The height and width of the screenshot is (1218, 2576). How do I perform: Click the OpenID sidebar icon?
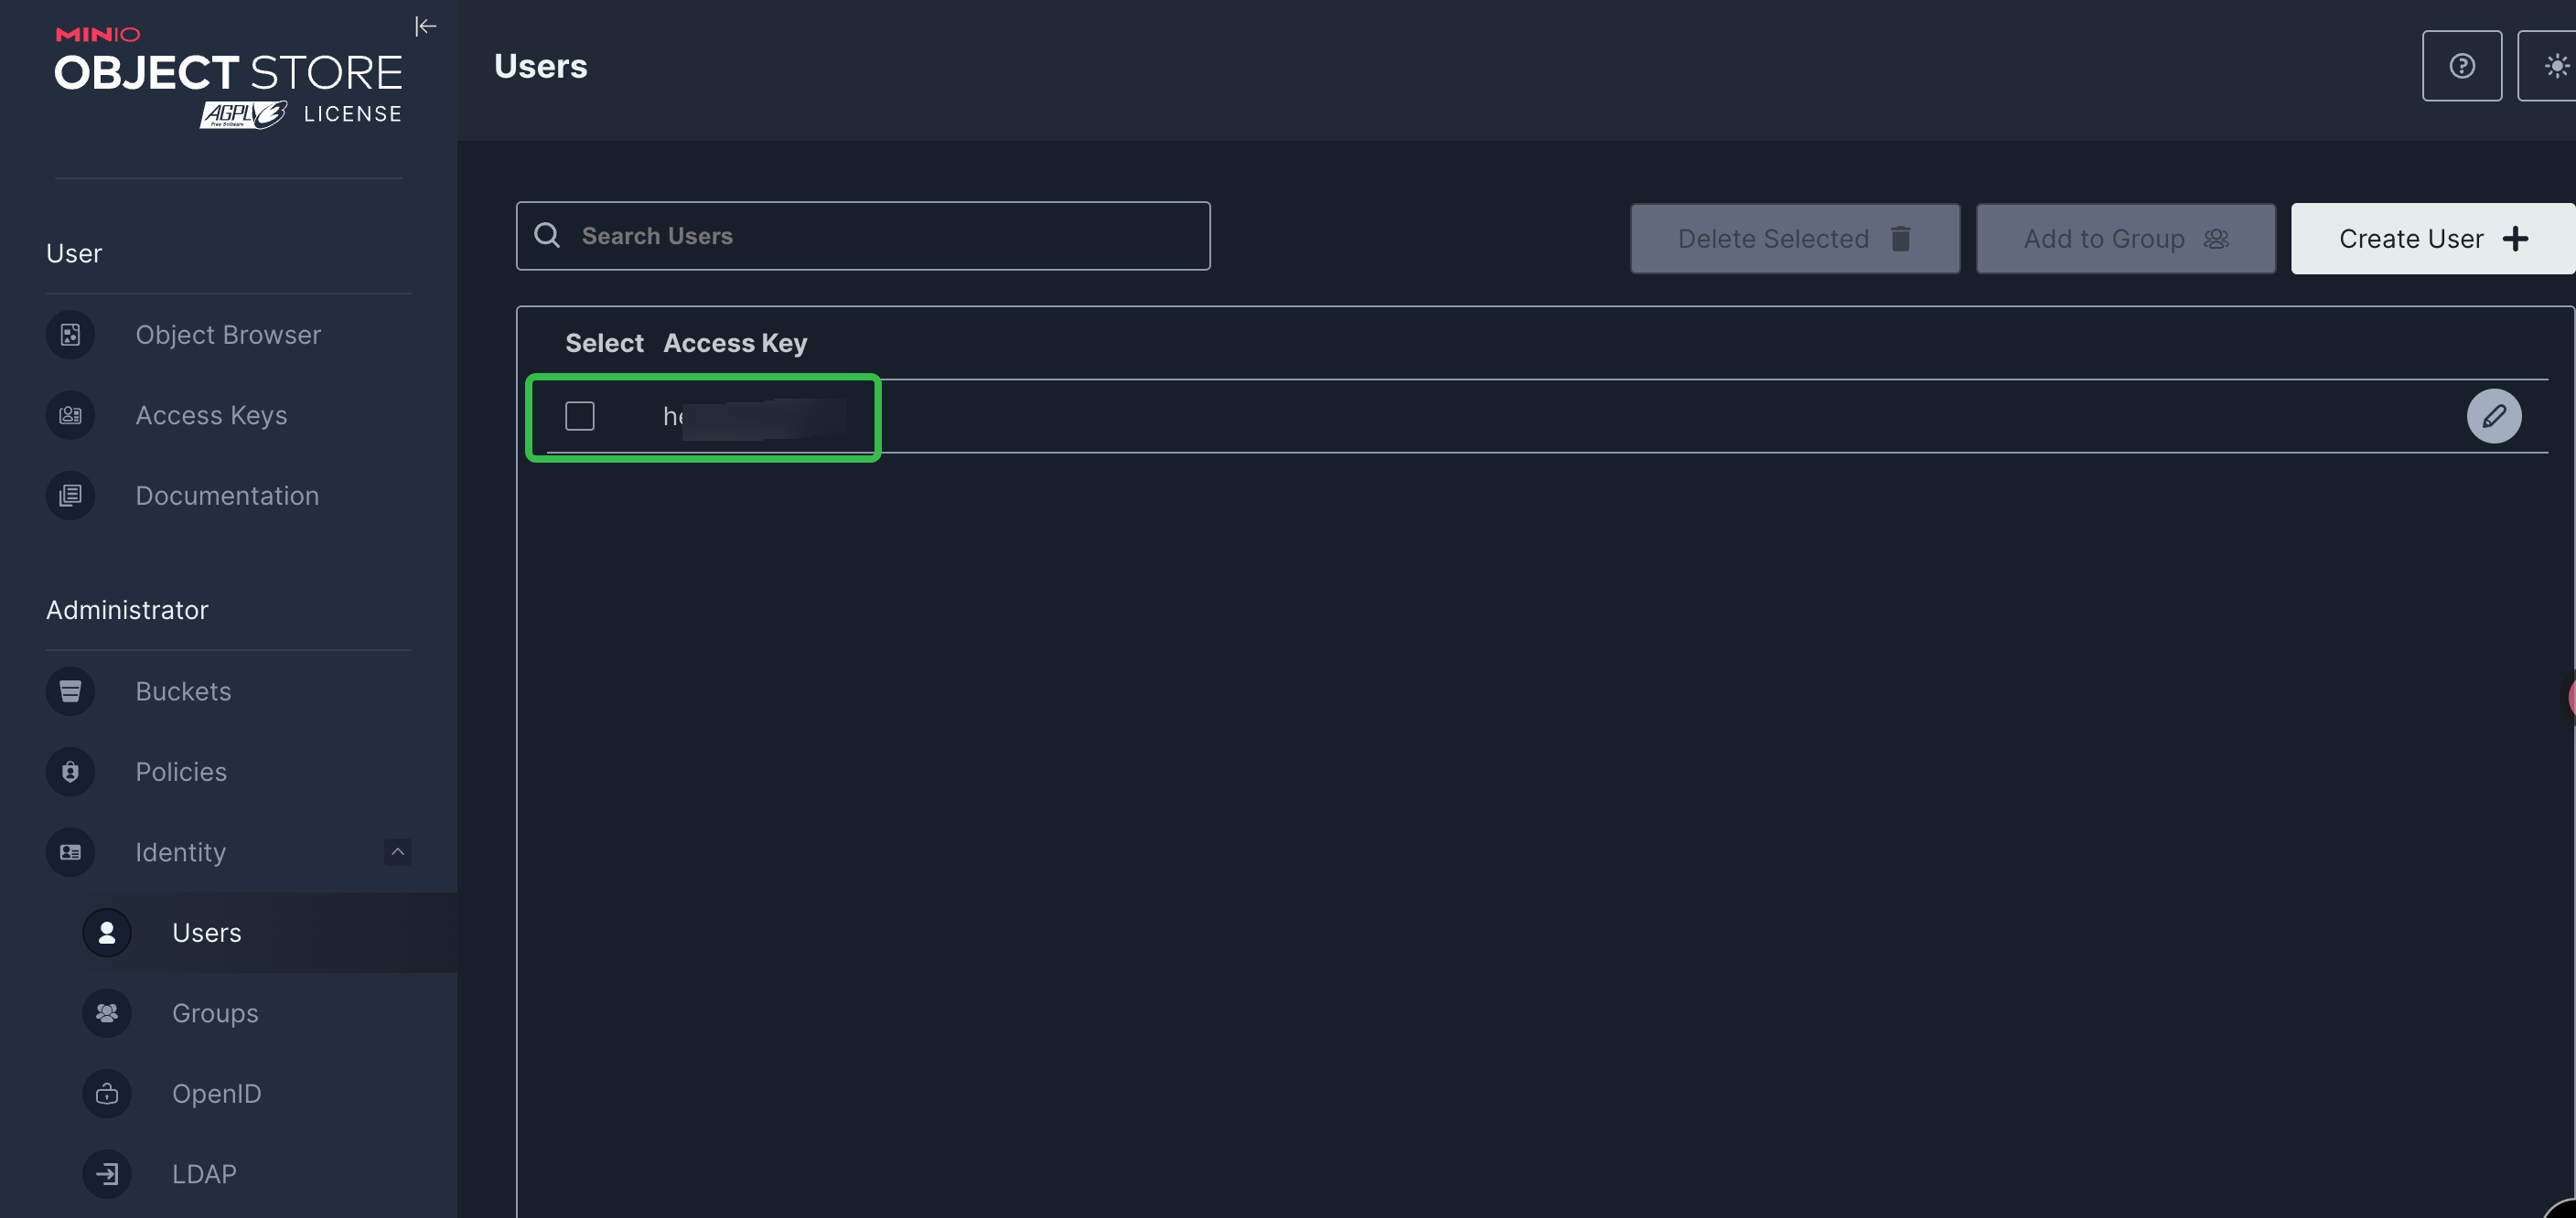(x=107, y=1094)
